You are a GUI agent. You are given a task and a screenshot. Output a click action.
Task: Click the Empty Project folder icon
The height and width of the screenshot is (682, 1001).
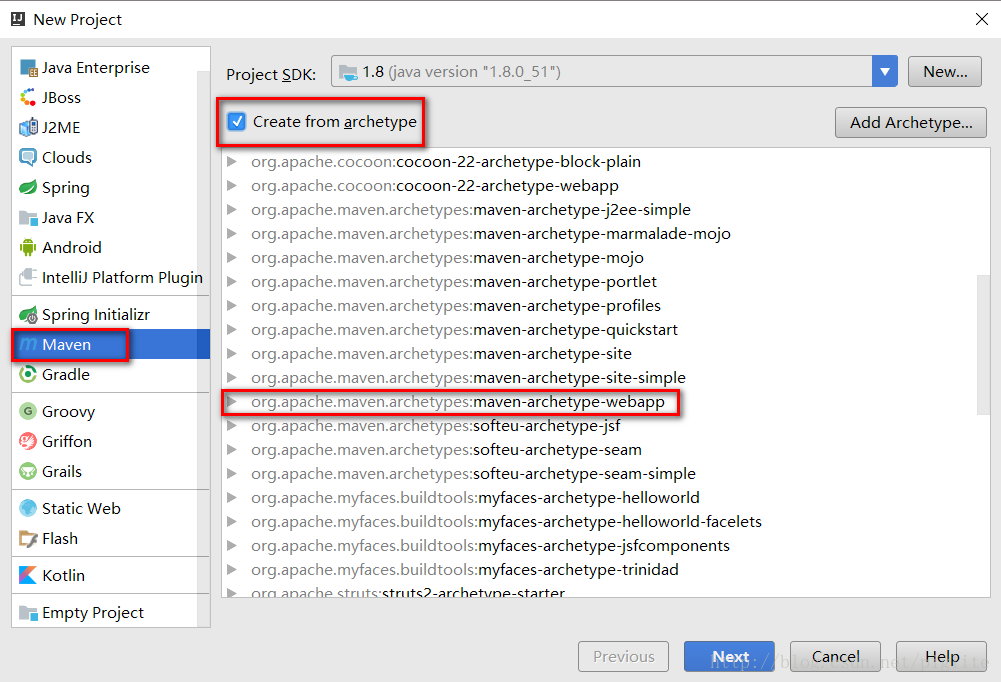[x=28, y=612]
